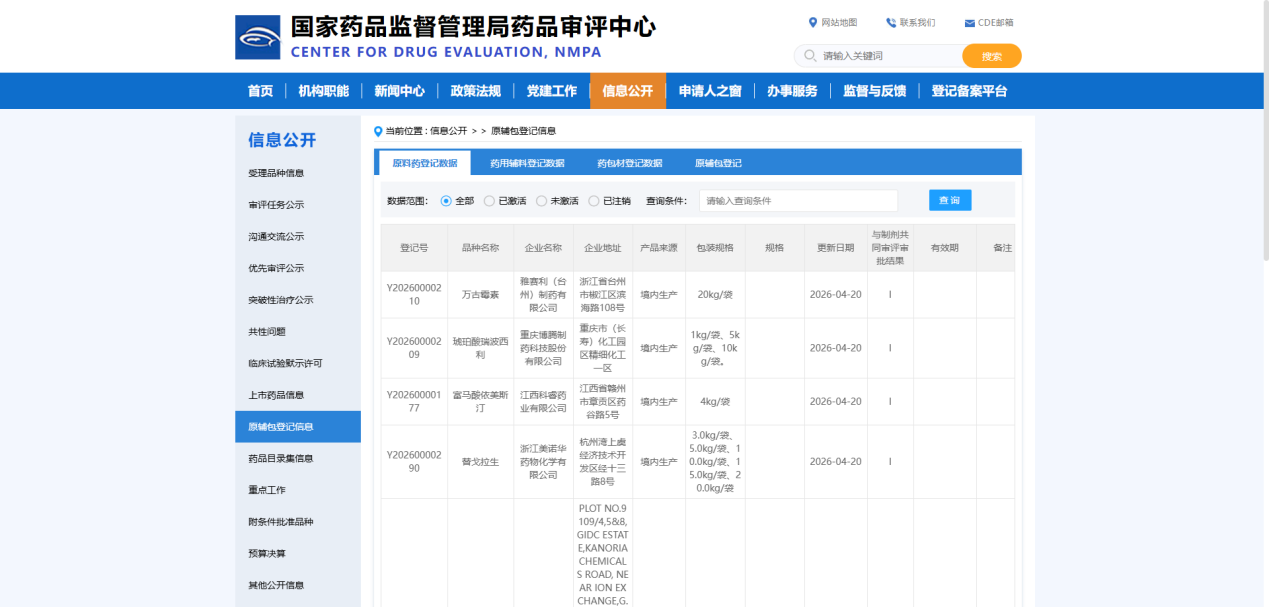
Task: Open the 首页 menu item
Action: point(260,91)
